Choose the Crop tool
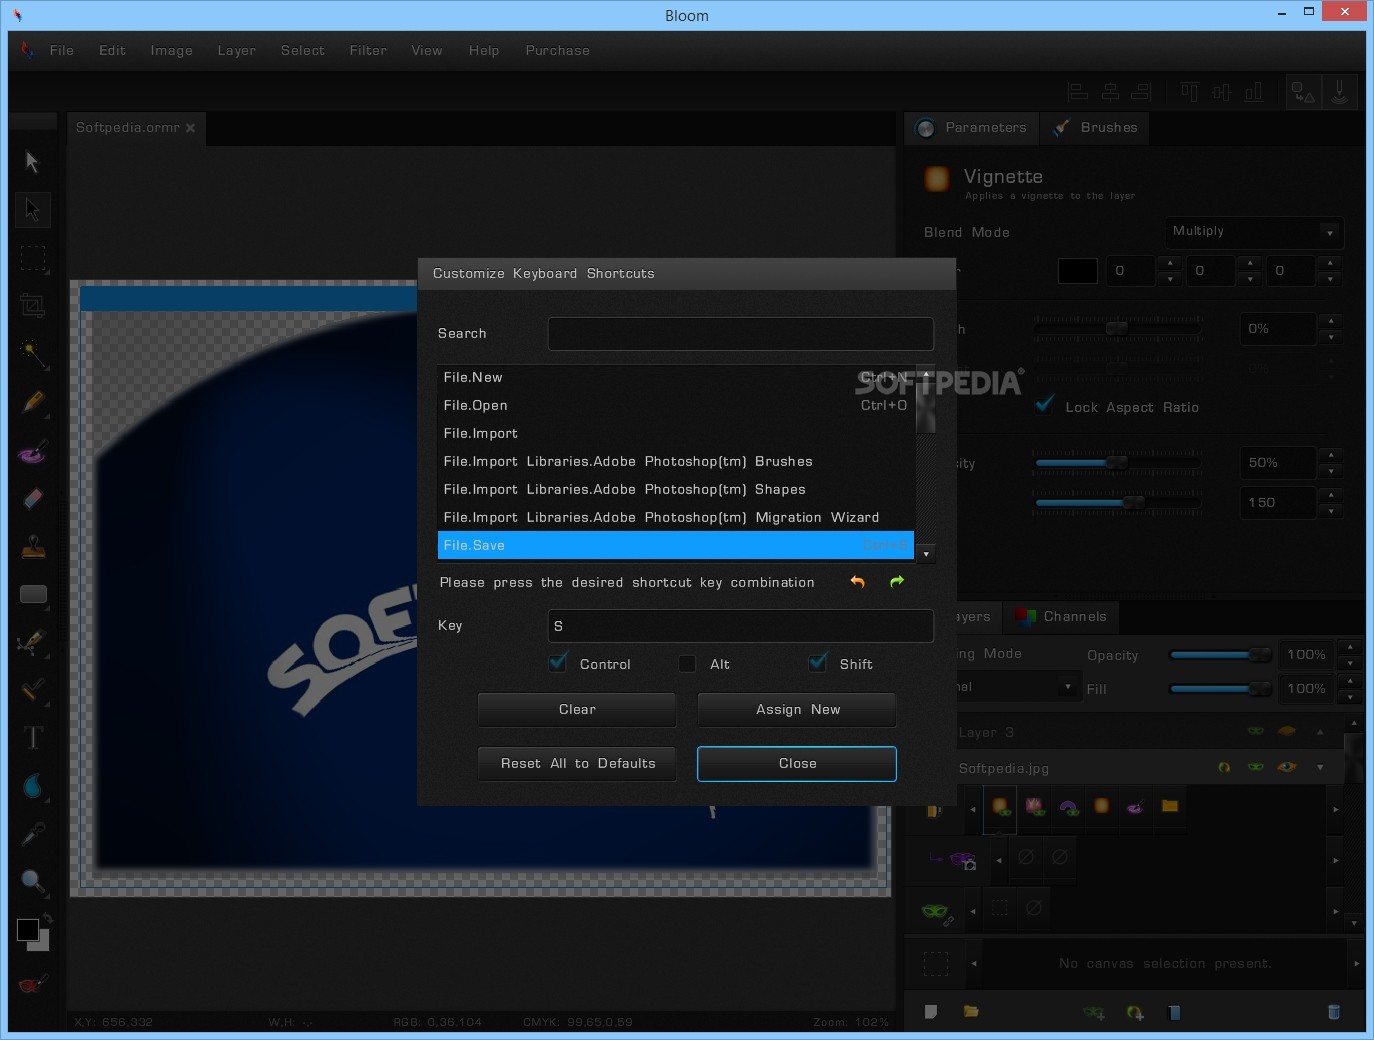The width and height of the screenshot is (1374, 1040). pyautogui.click(x=33, y=306)
